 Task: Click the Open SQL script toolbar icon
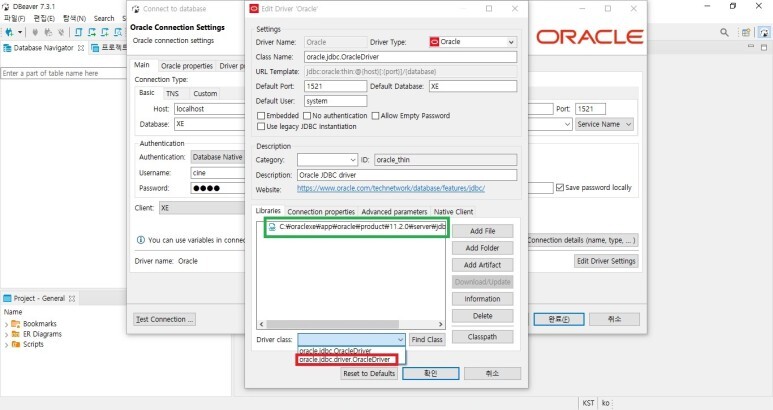pos(92,32)
